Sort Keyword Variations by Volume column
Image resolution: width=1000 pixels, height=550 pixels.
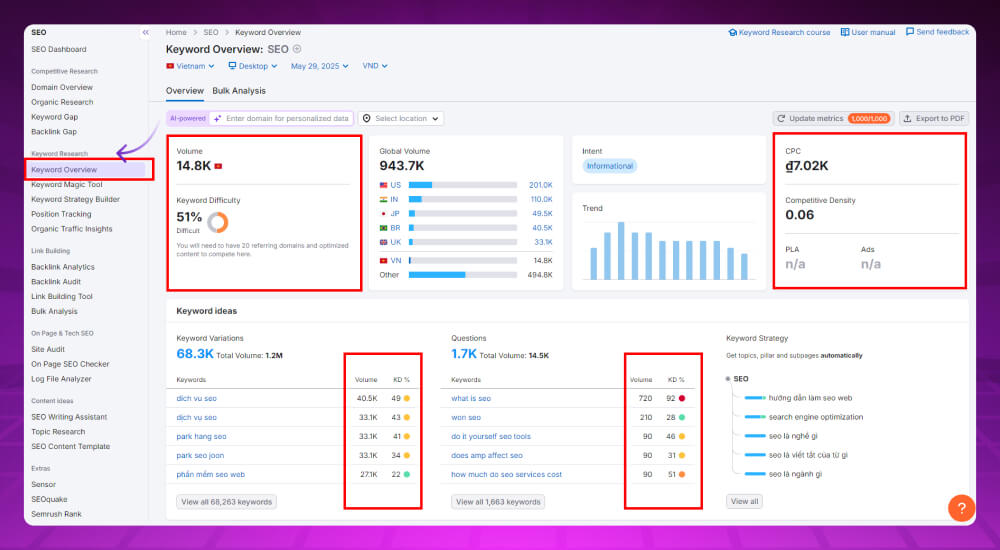click(x=366, y=380)
